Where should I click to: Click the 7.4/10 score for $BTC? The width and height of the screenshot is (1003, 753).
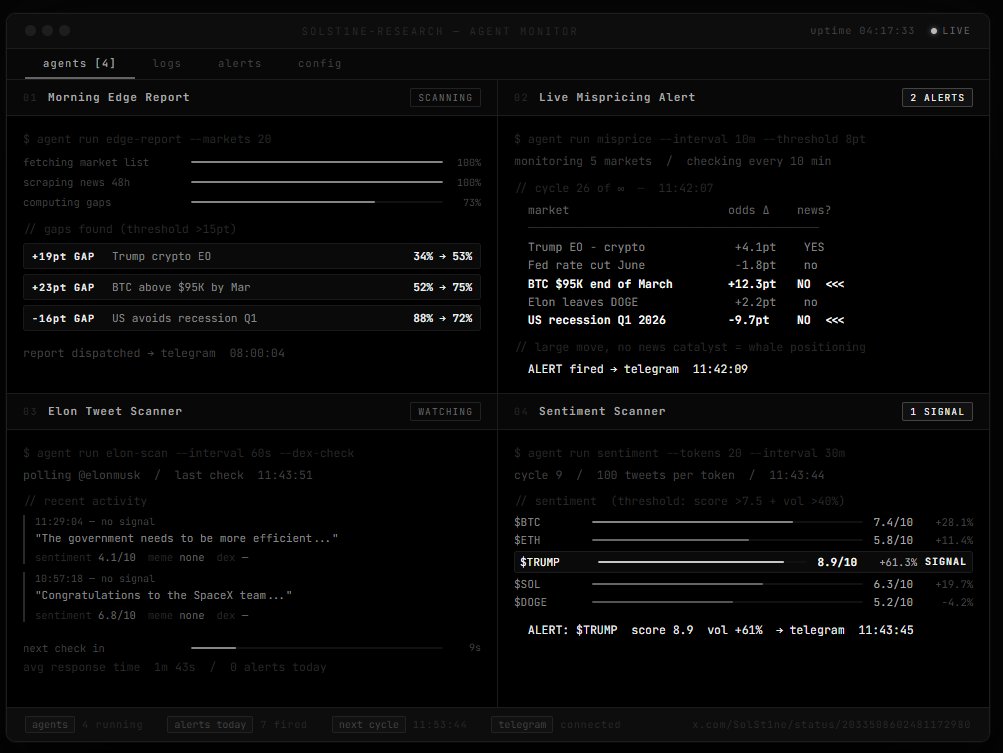point(893,522)
